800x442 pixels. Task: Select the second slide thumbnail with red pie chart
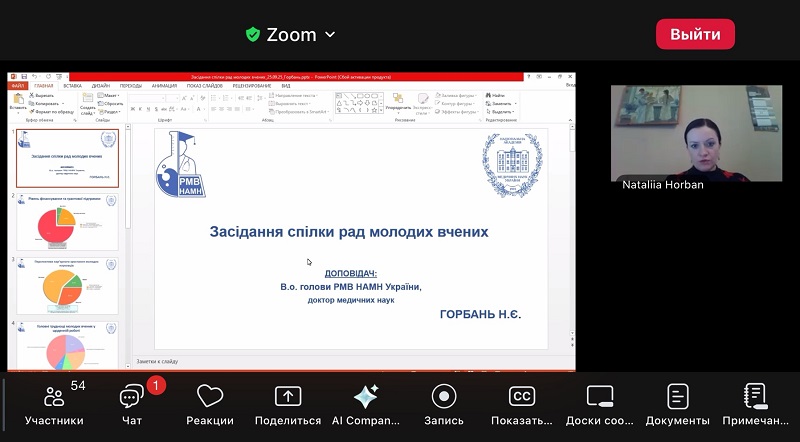(67, 222)
